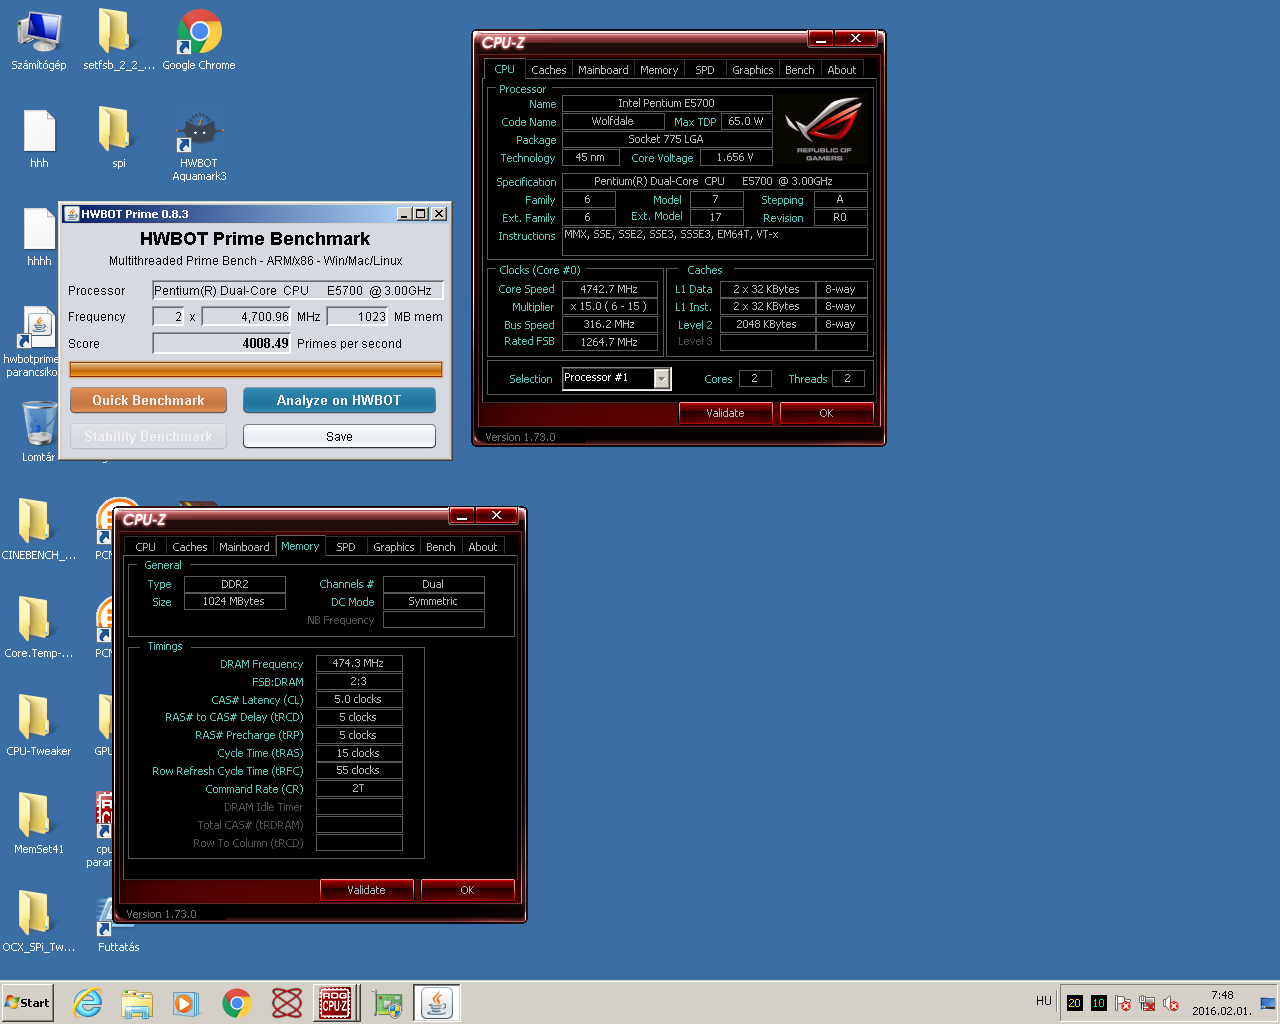Viewport: 1280px width, 1024px height.
Task: Click the network tray icon with red X
Action: (1147, 1003)
